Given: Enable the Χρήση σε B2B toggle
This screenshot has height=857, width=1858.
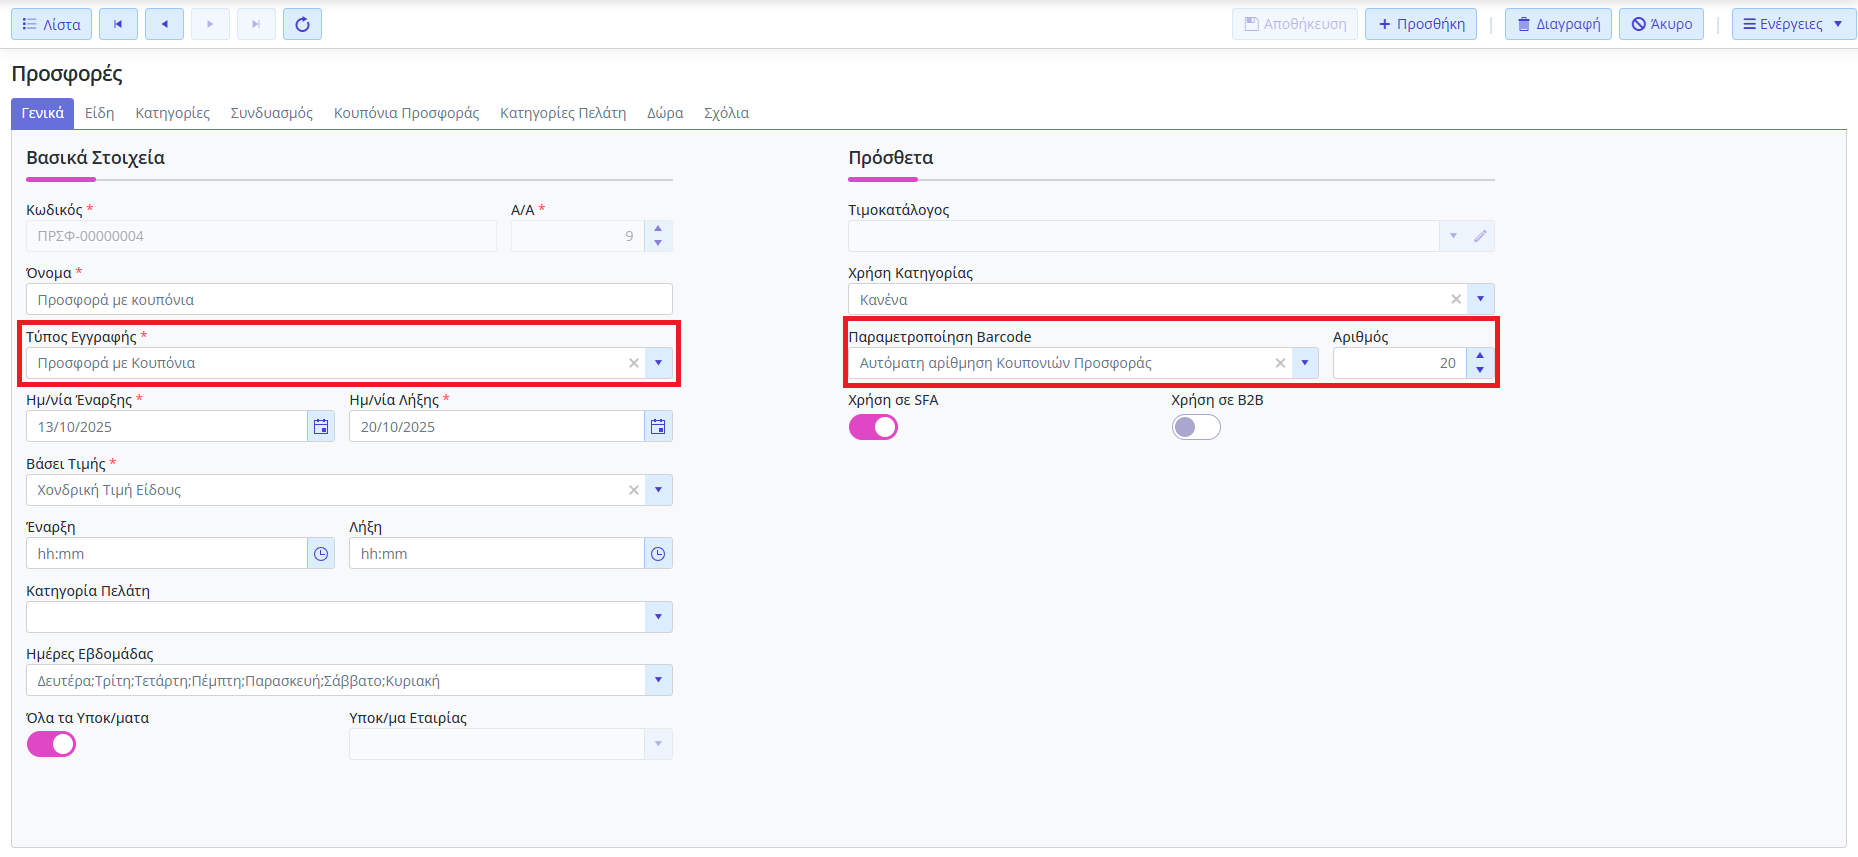Looking at the screenshot, I should point(1196,427).
